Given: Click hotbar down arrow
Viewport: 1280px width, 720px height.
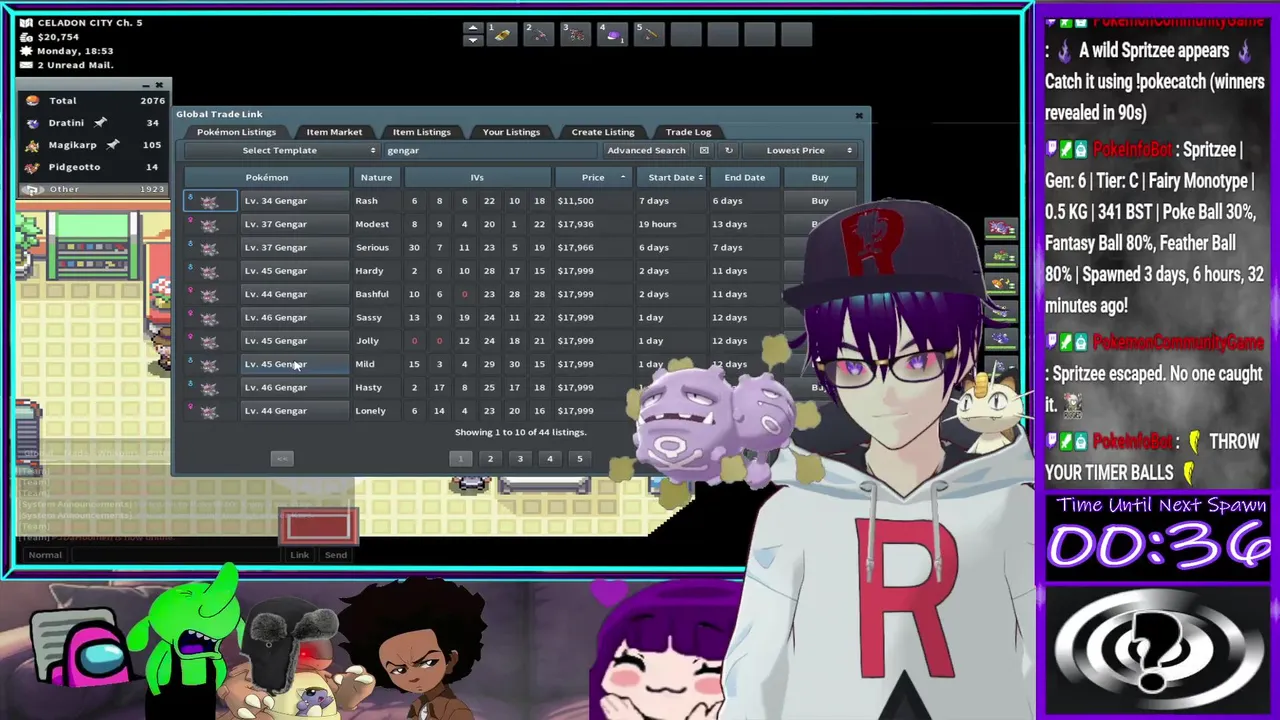Looking at the screenshot, I should pyautogui.click(x=473, y=41).
